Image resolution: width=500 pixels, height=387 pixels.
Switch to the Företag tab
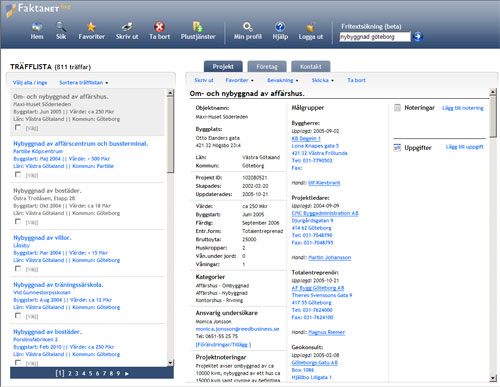coord(267,67)
